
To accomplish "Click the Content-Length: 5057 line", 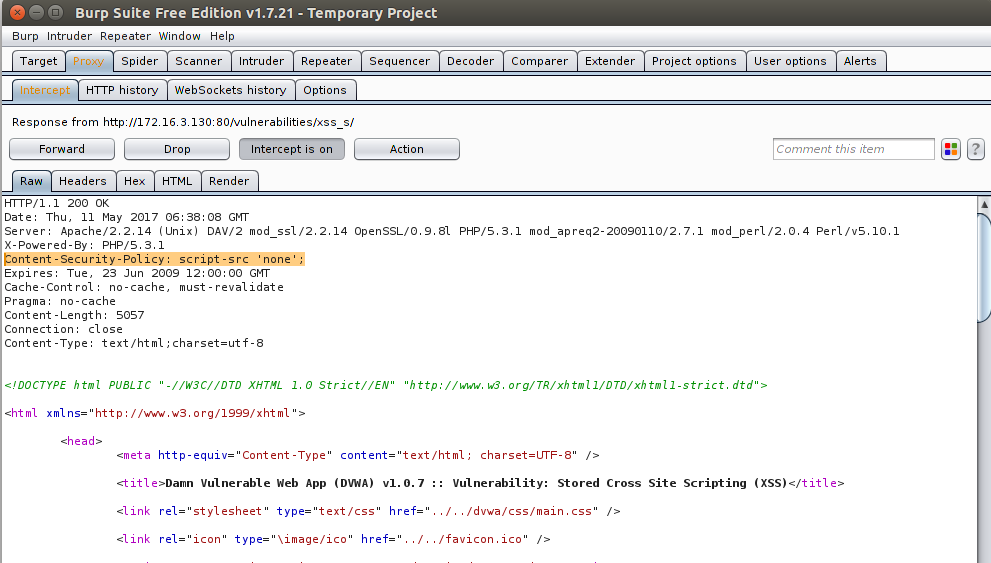I will click(x=74, y=315).
